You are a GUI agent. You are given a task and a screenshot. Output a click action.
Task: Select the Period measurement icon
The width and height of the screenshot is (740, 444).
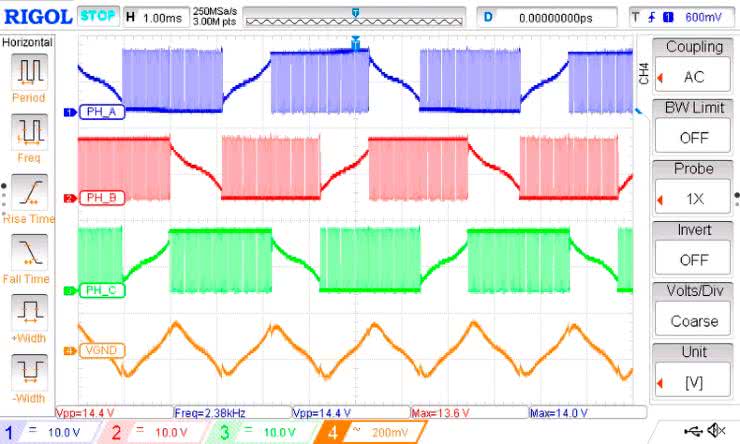(29, 71)
